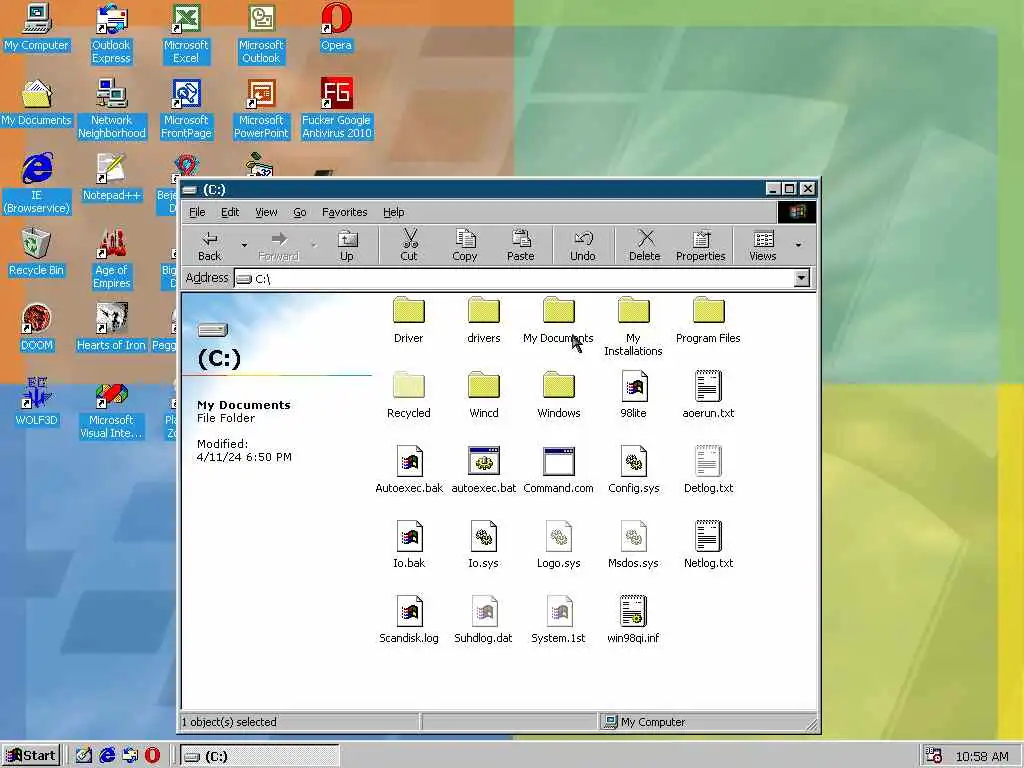Viewport: 1024px width, 768px height.
Task: Open the Driver folder
Action: pos(409,319)
